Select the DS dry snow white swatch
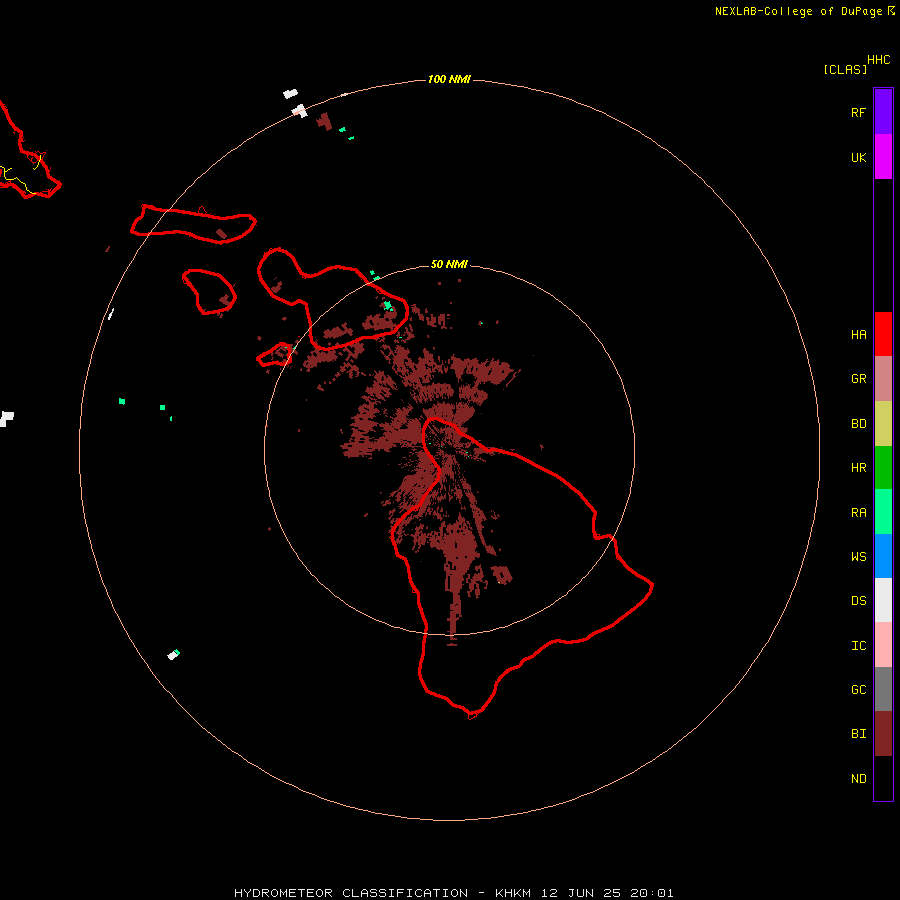Screen dimensions: 900x900 (x=883, y=600)
